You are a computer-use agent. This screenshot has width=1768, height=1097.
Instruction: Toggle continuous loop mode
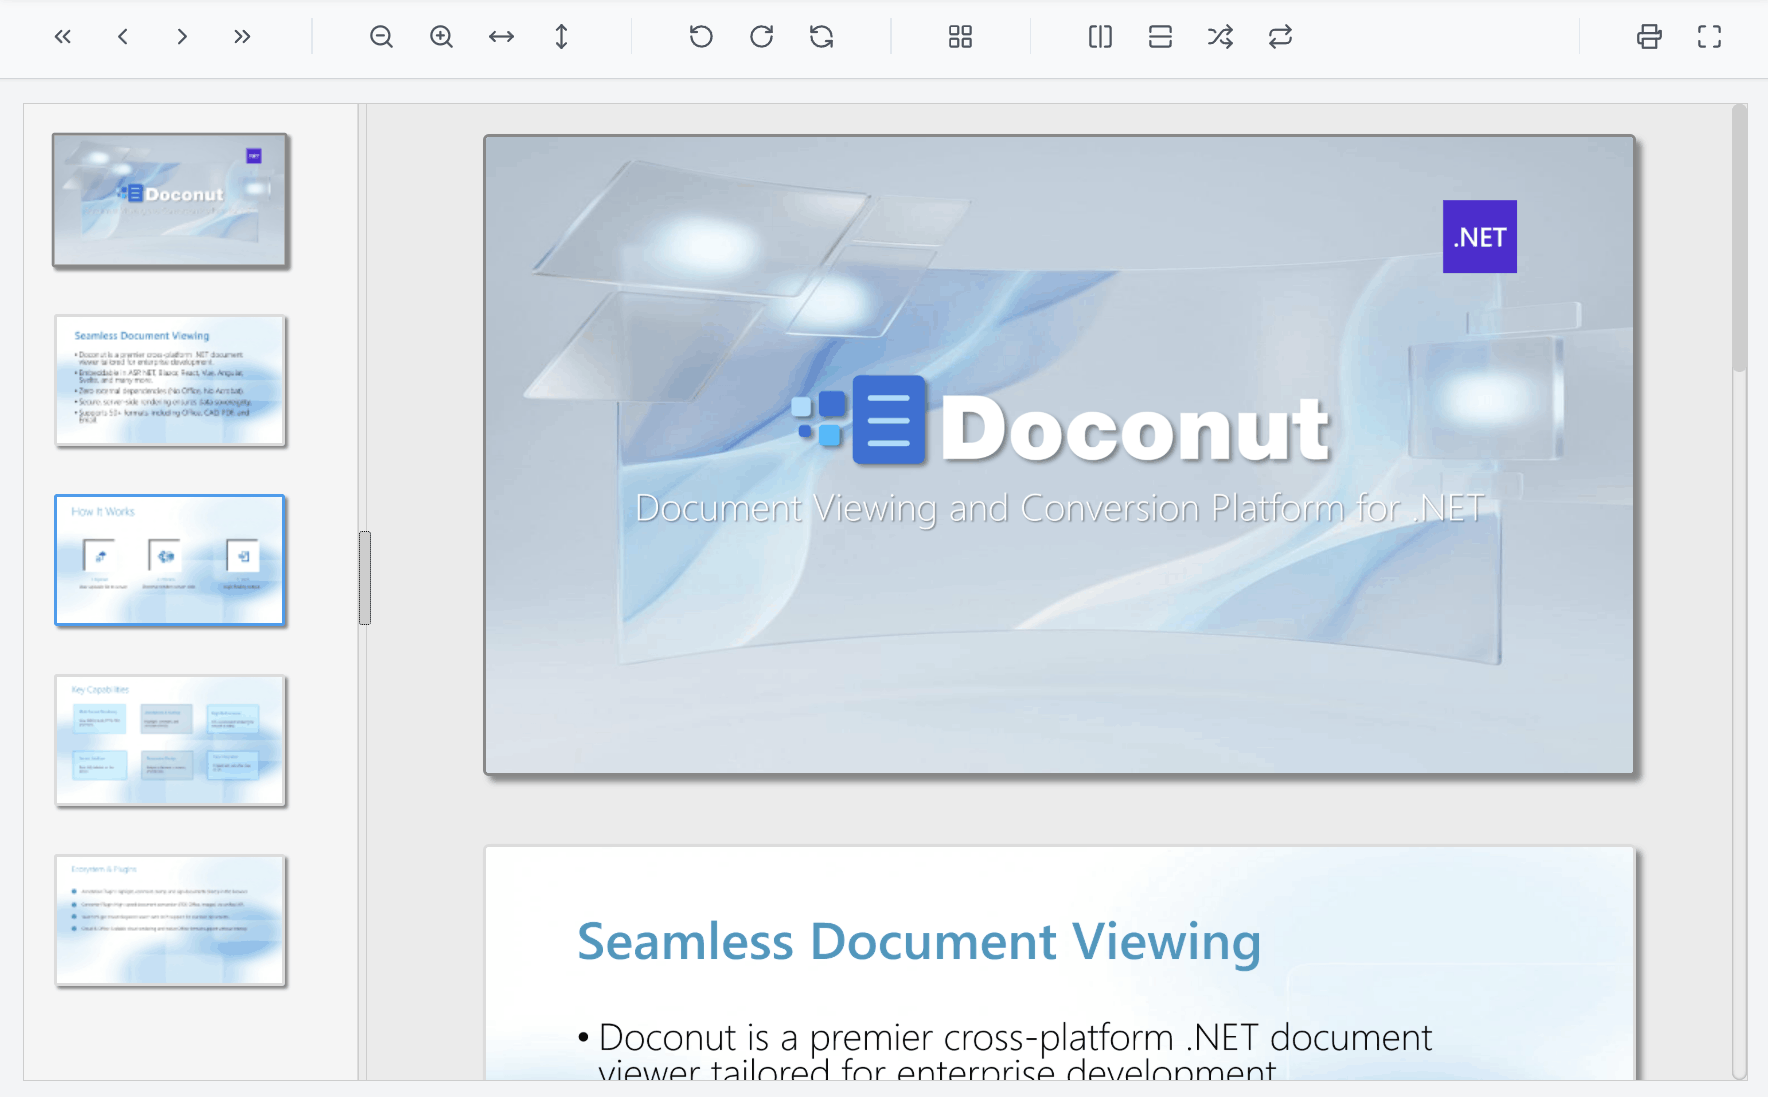[x=1280, y=36]
